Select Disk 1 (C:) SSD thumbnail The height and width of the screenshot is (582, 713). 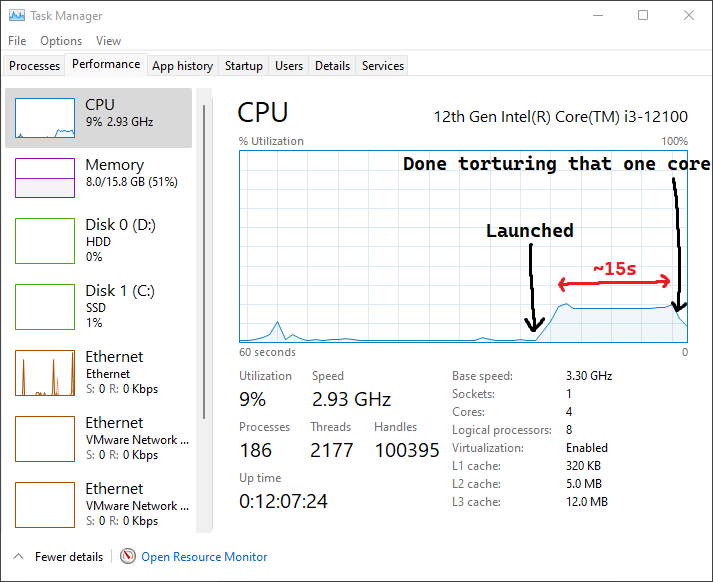(x=45, y=306)
